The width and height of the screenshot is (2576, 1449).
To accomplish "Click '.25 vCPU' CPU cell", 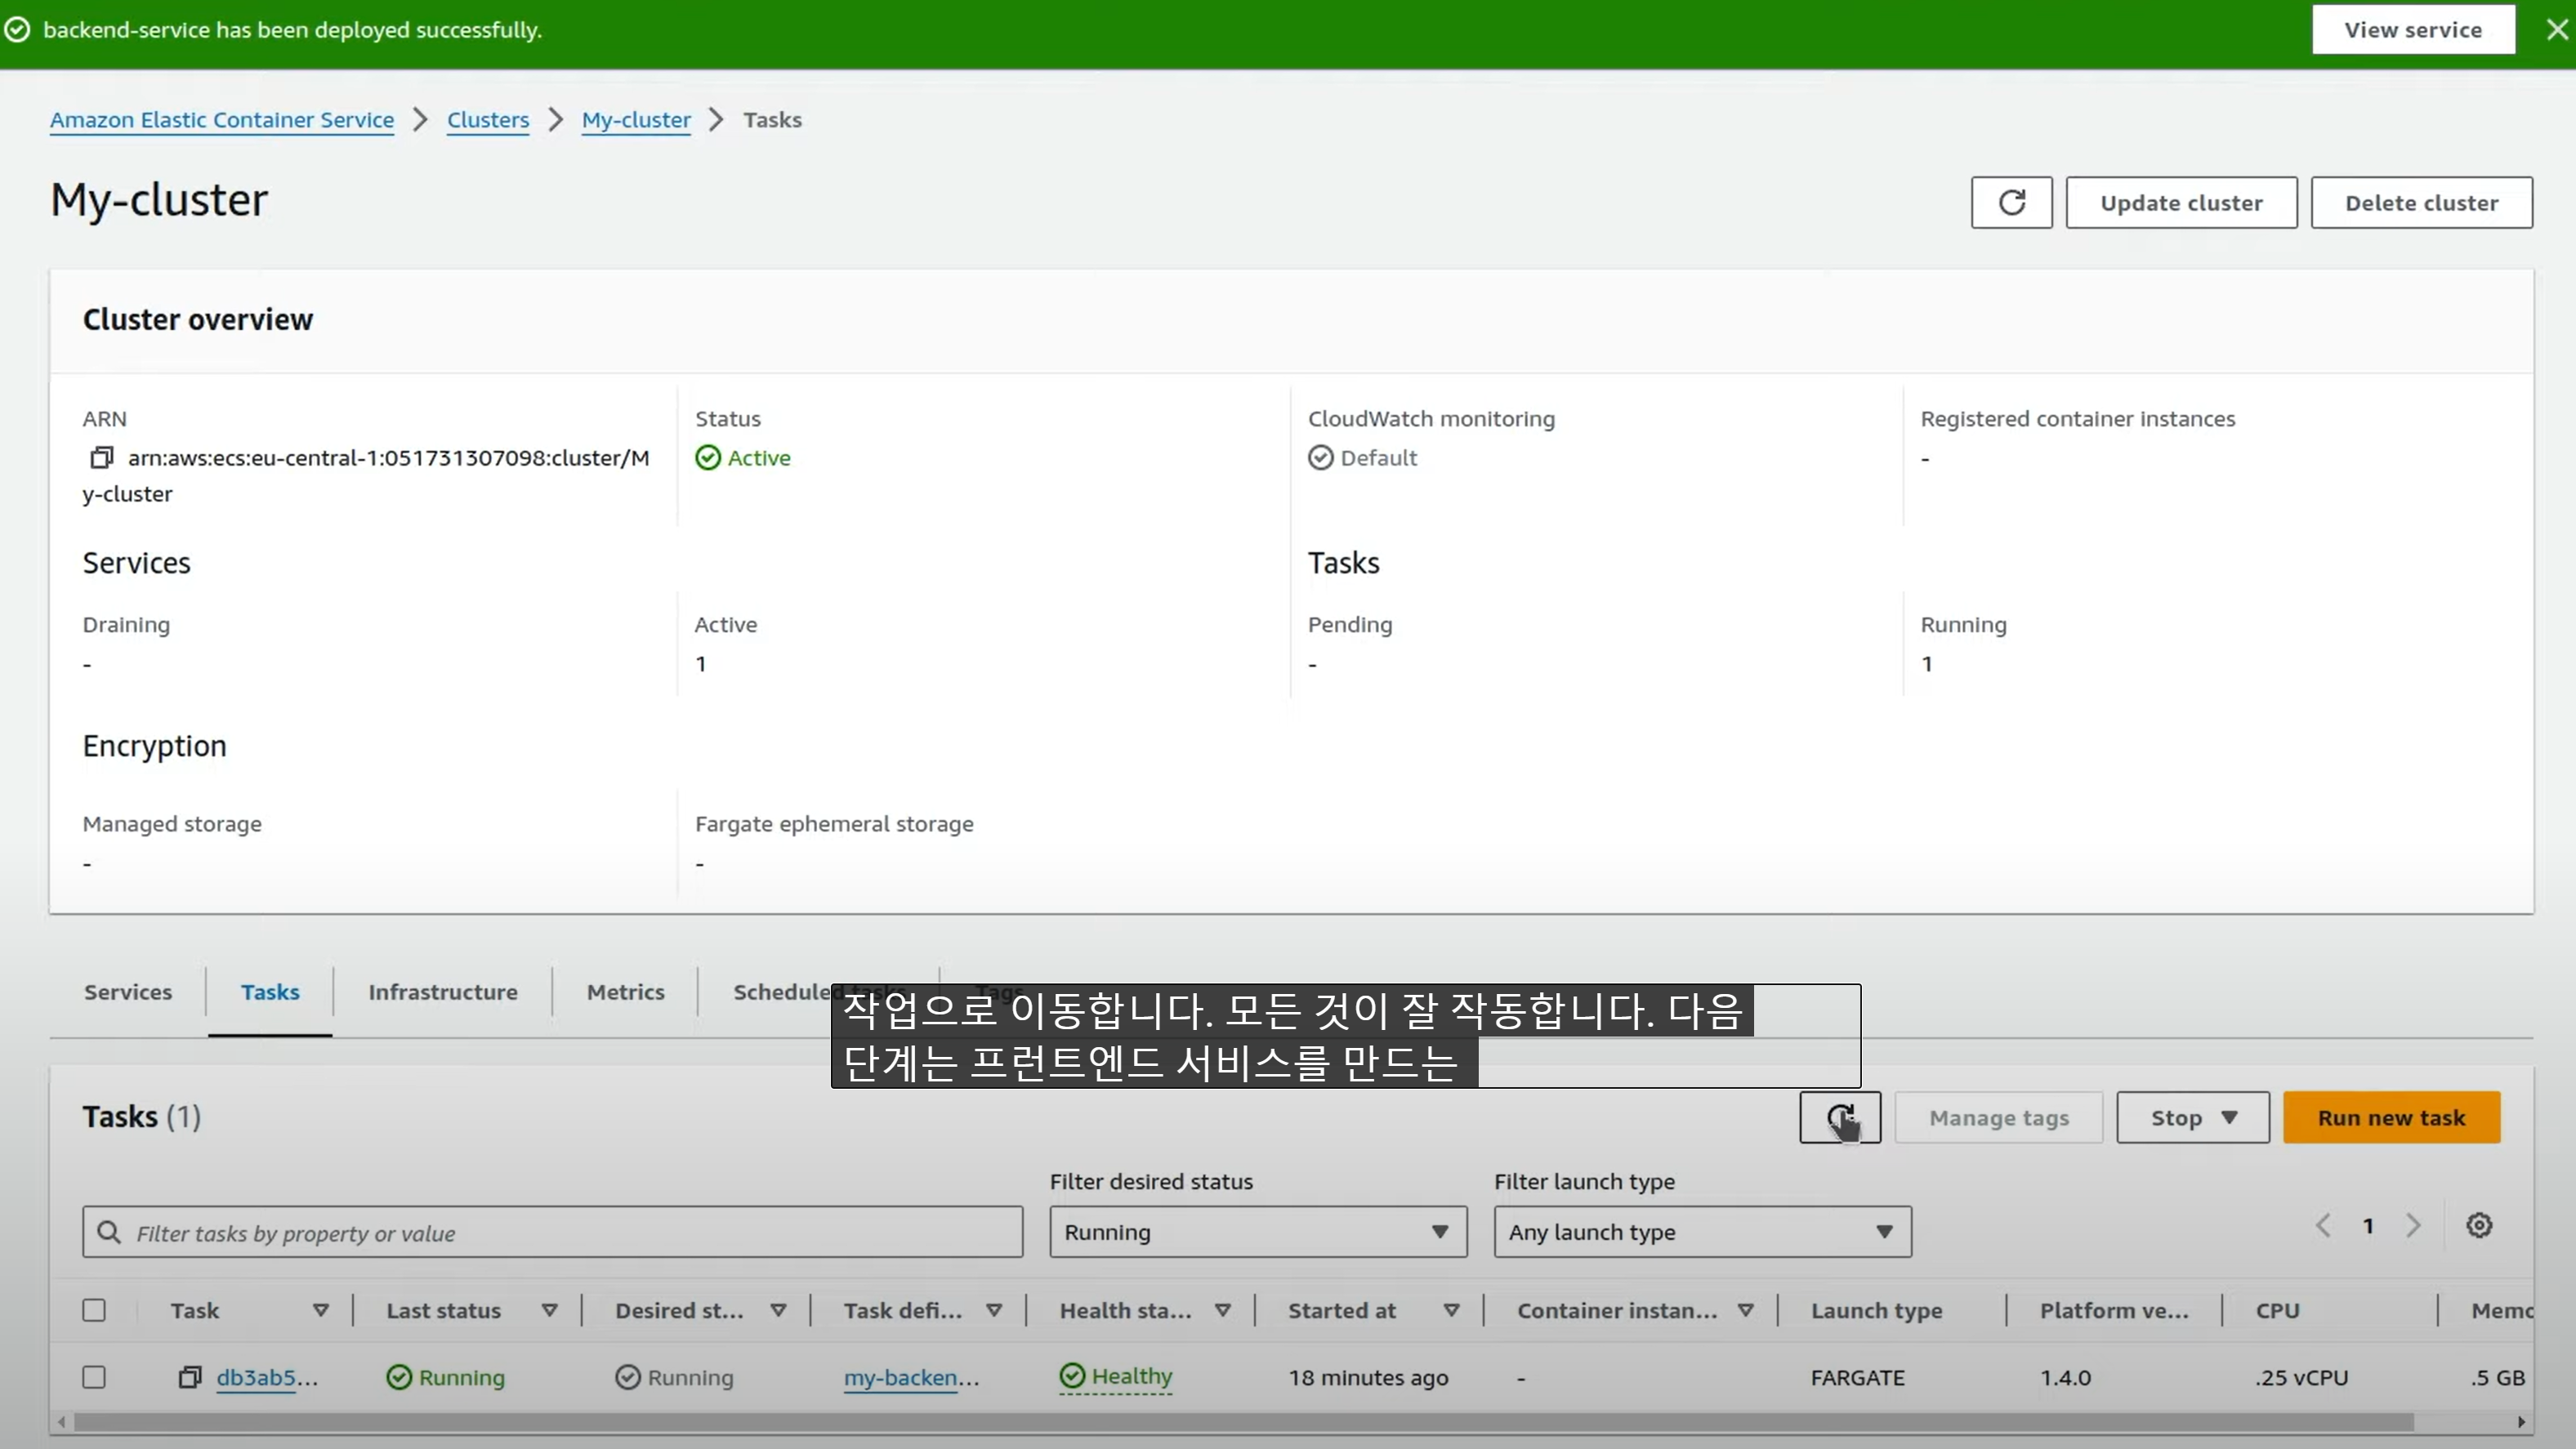I will (2301, 1377).
